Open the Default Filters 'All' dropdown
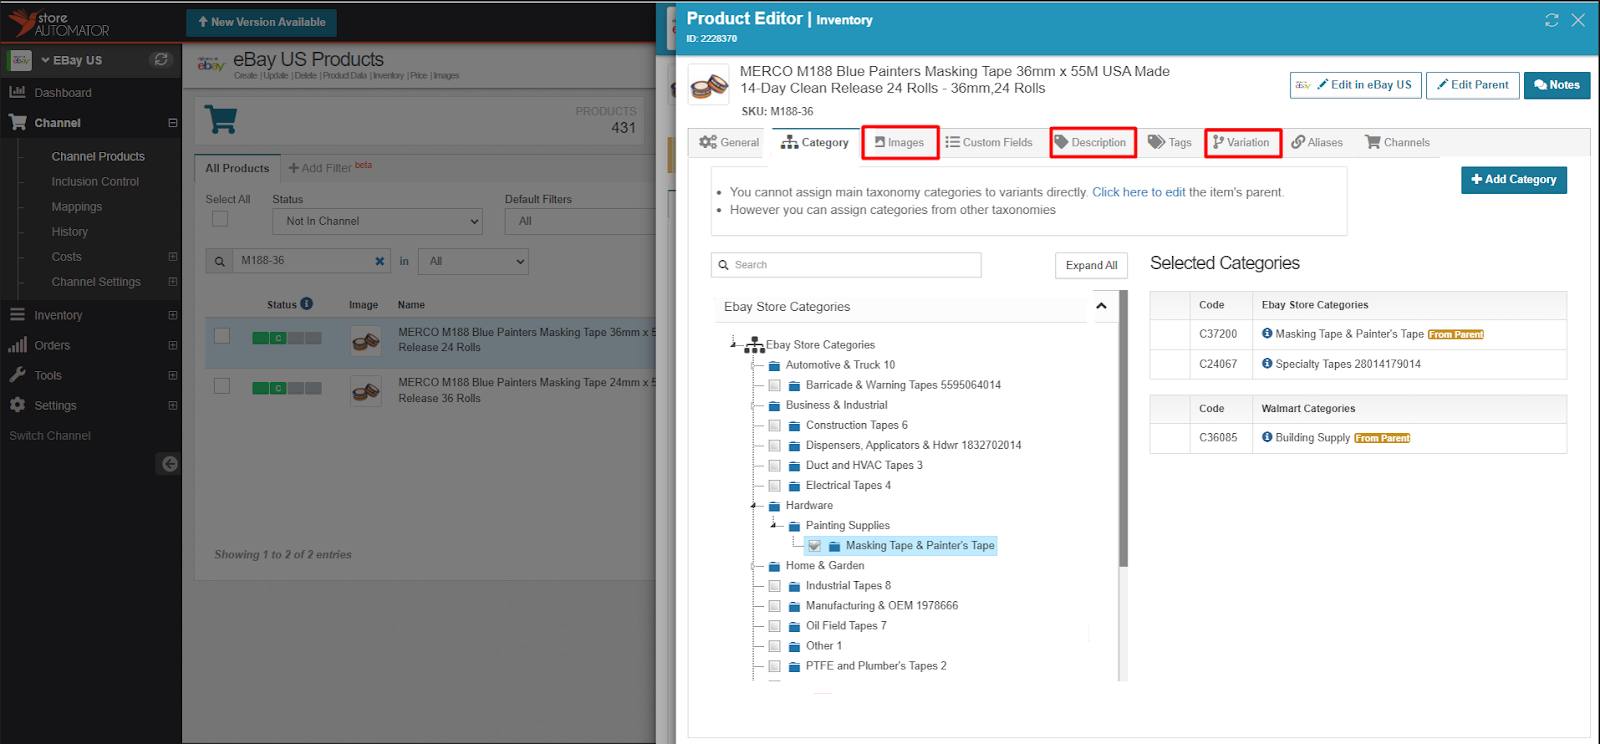Screen dimensions: 1600x744 click(580, 221)
